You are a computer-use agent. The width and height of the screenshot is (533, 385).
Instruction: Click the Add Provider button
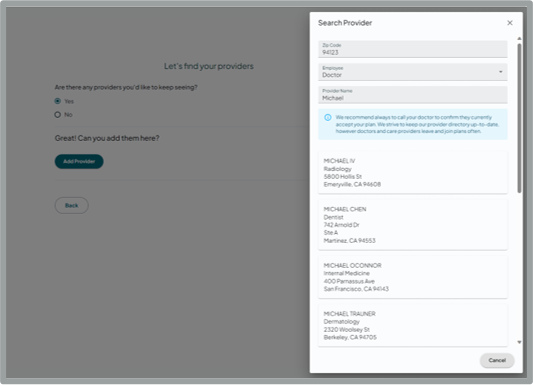79,161
